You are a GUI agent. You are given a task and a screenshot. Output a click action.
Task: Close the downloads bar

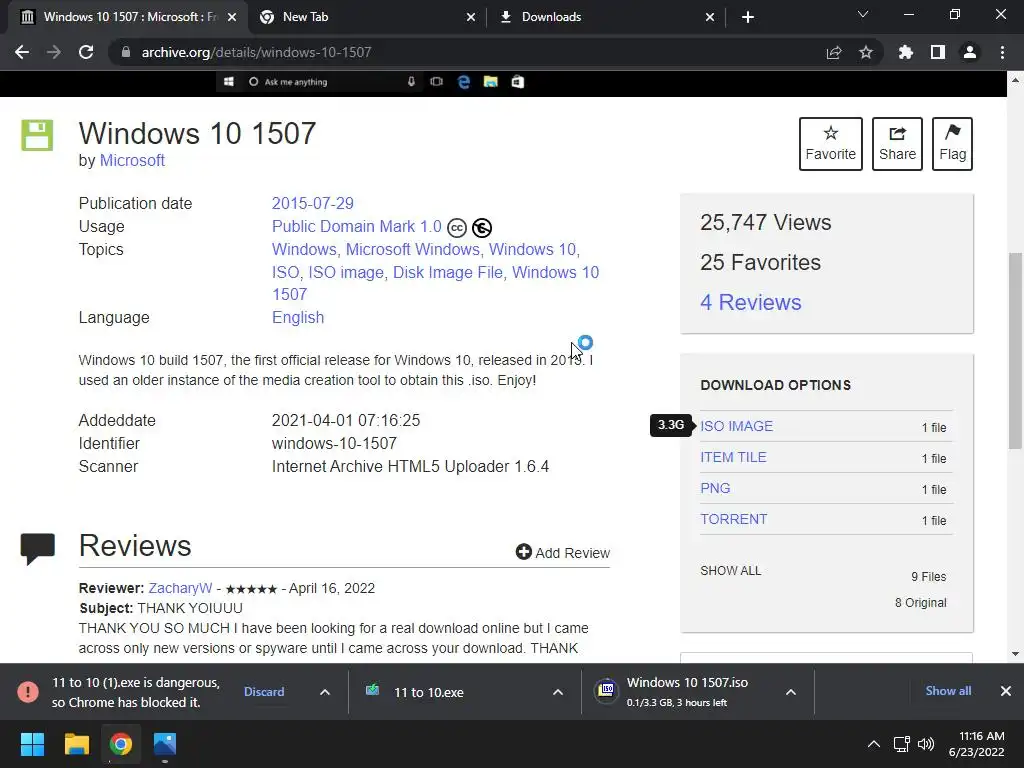click(1006, 691)
